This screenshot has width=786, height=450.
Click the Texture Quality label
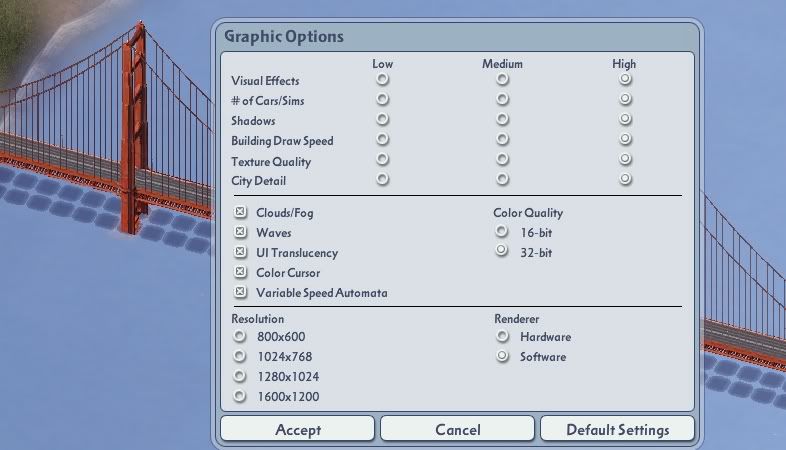(x=271, y=162)
